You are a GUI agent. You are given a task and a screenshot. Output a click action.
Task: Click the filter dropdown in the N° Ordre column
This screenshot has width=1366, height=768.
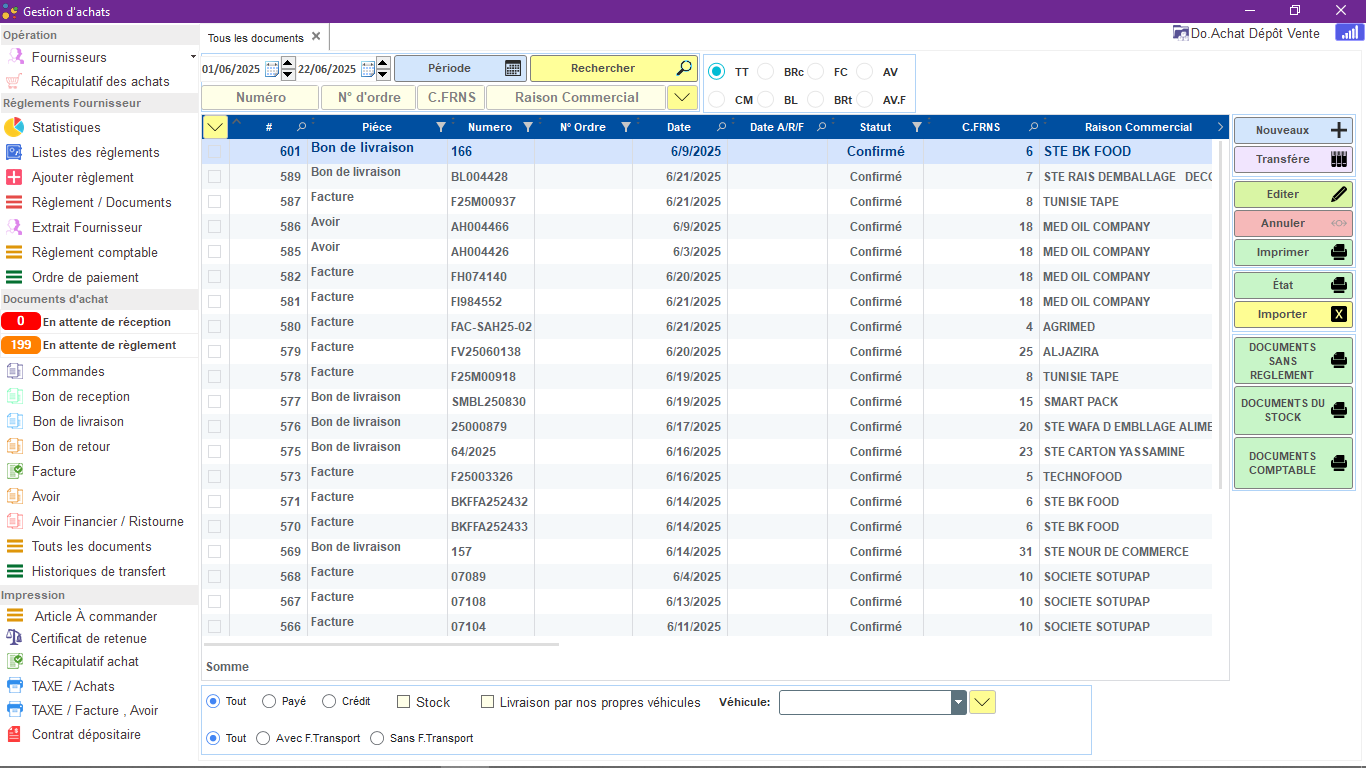626,127
